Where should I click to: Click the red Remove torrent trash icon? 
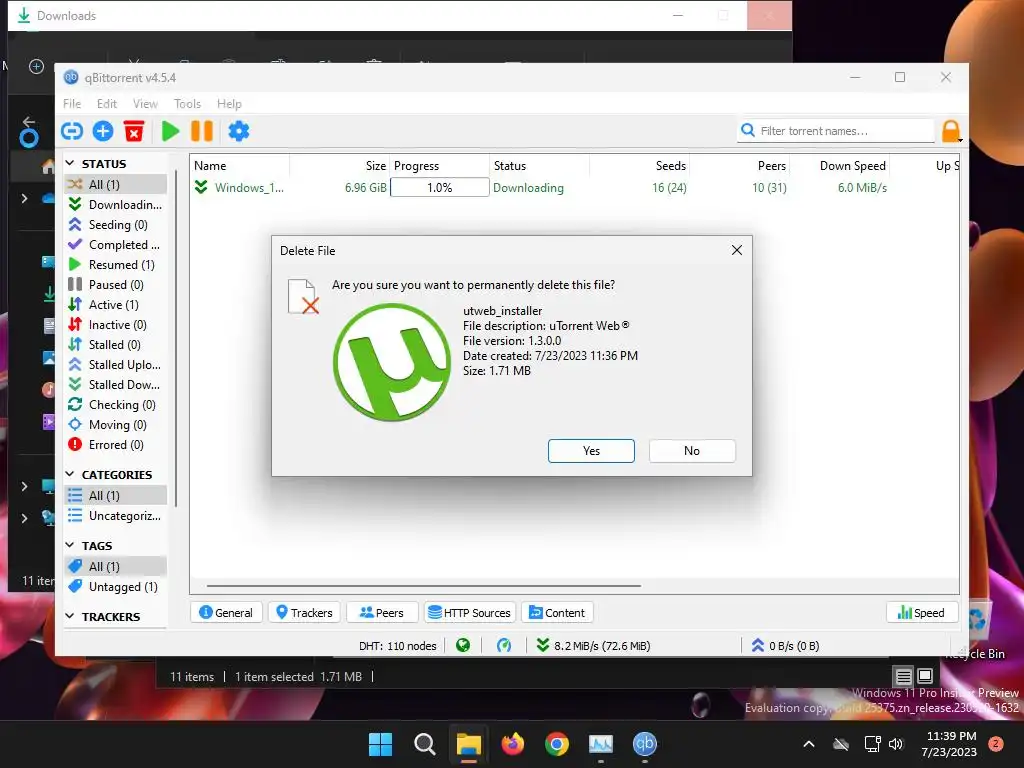(x=134, y=131)
